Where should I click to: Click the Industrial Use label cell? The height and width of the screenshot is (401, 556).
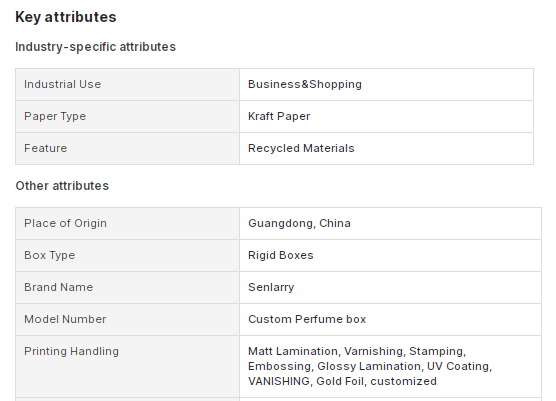point(127,84)
